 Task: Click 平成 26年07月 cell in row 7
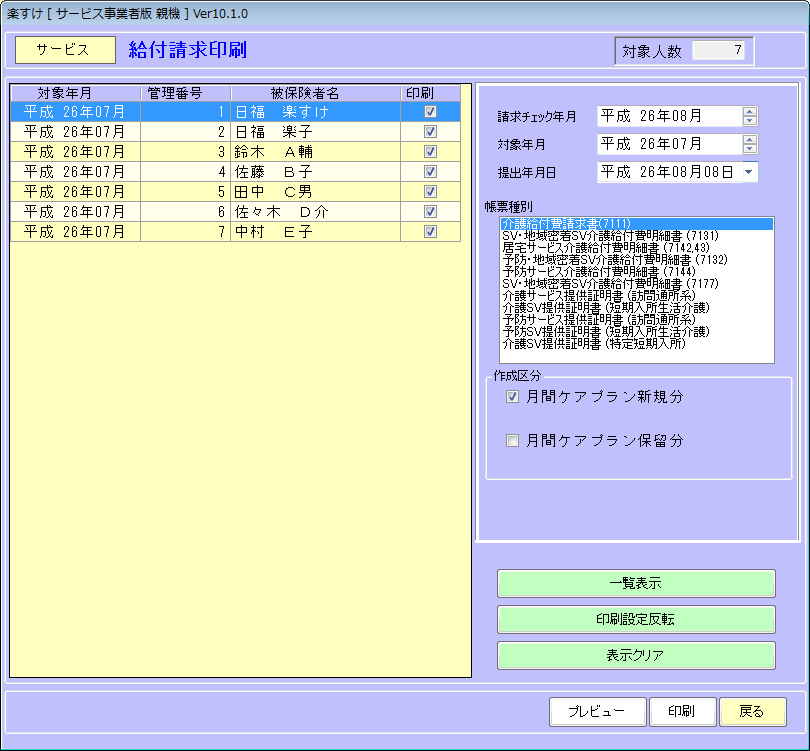pos(75,231)
